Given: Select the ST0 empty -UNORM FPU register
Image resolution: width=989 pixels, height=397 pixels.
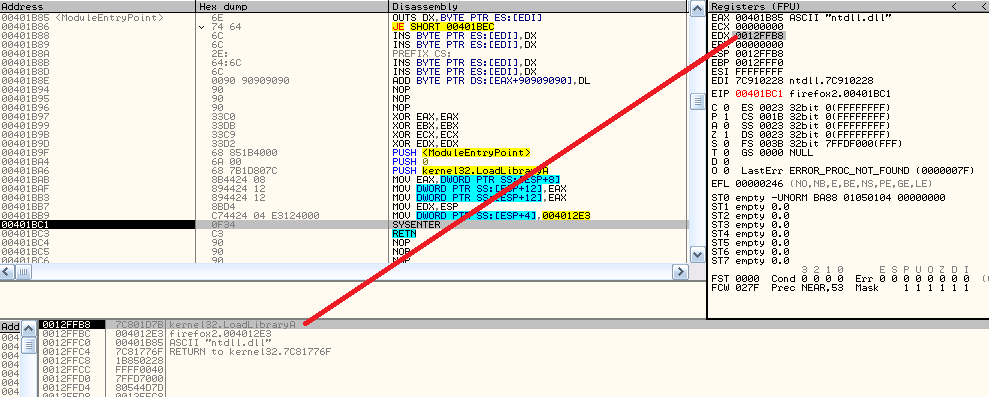Looking at the screenshot, I should [x=828, y=198].
